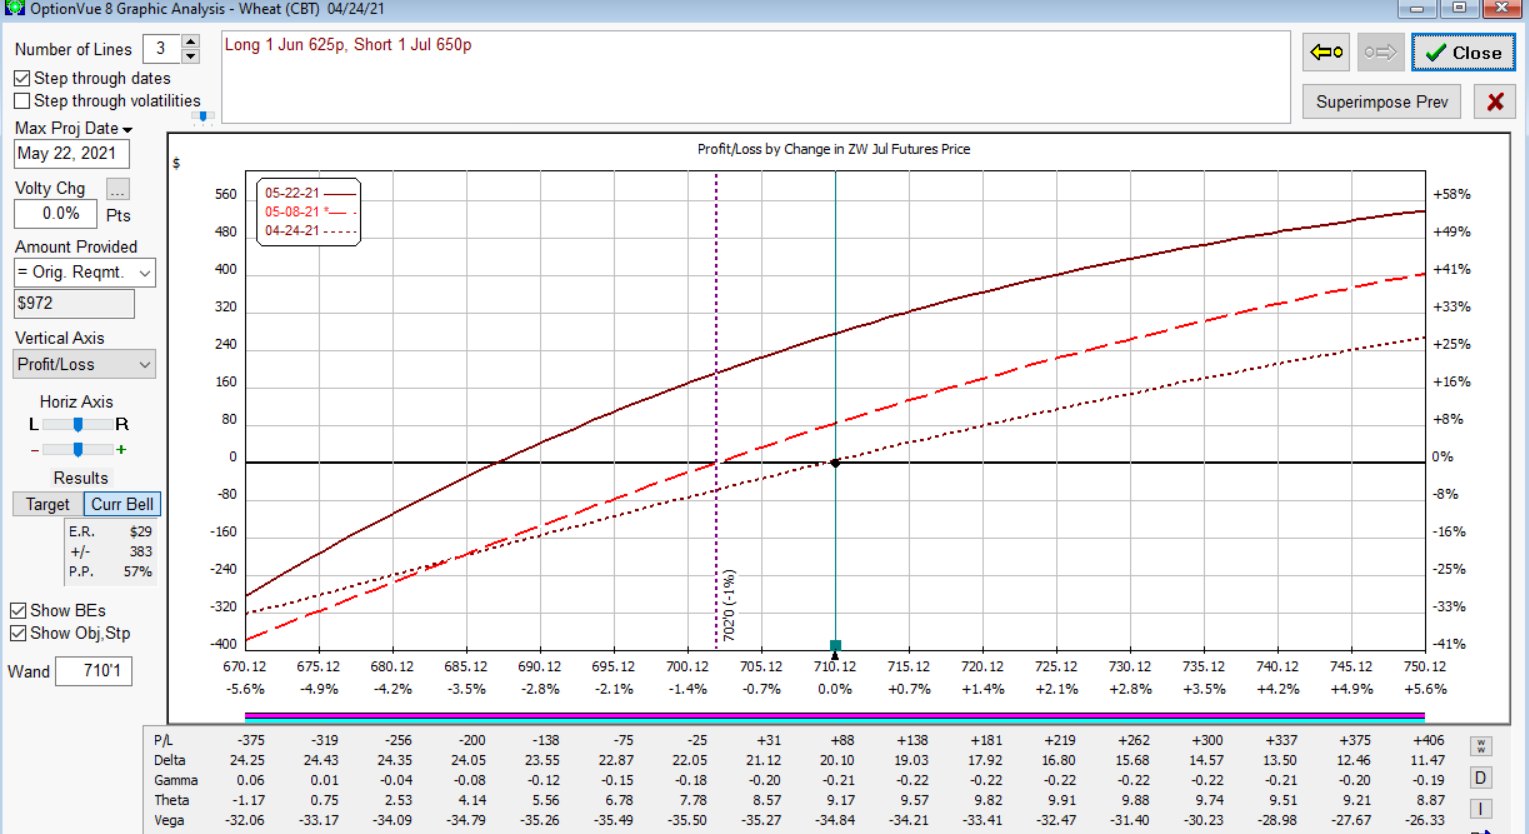The width and height of the screenshot is (1529, 834).
Task: Open the Volty Chg ellipsis button
Action: 118,189
